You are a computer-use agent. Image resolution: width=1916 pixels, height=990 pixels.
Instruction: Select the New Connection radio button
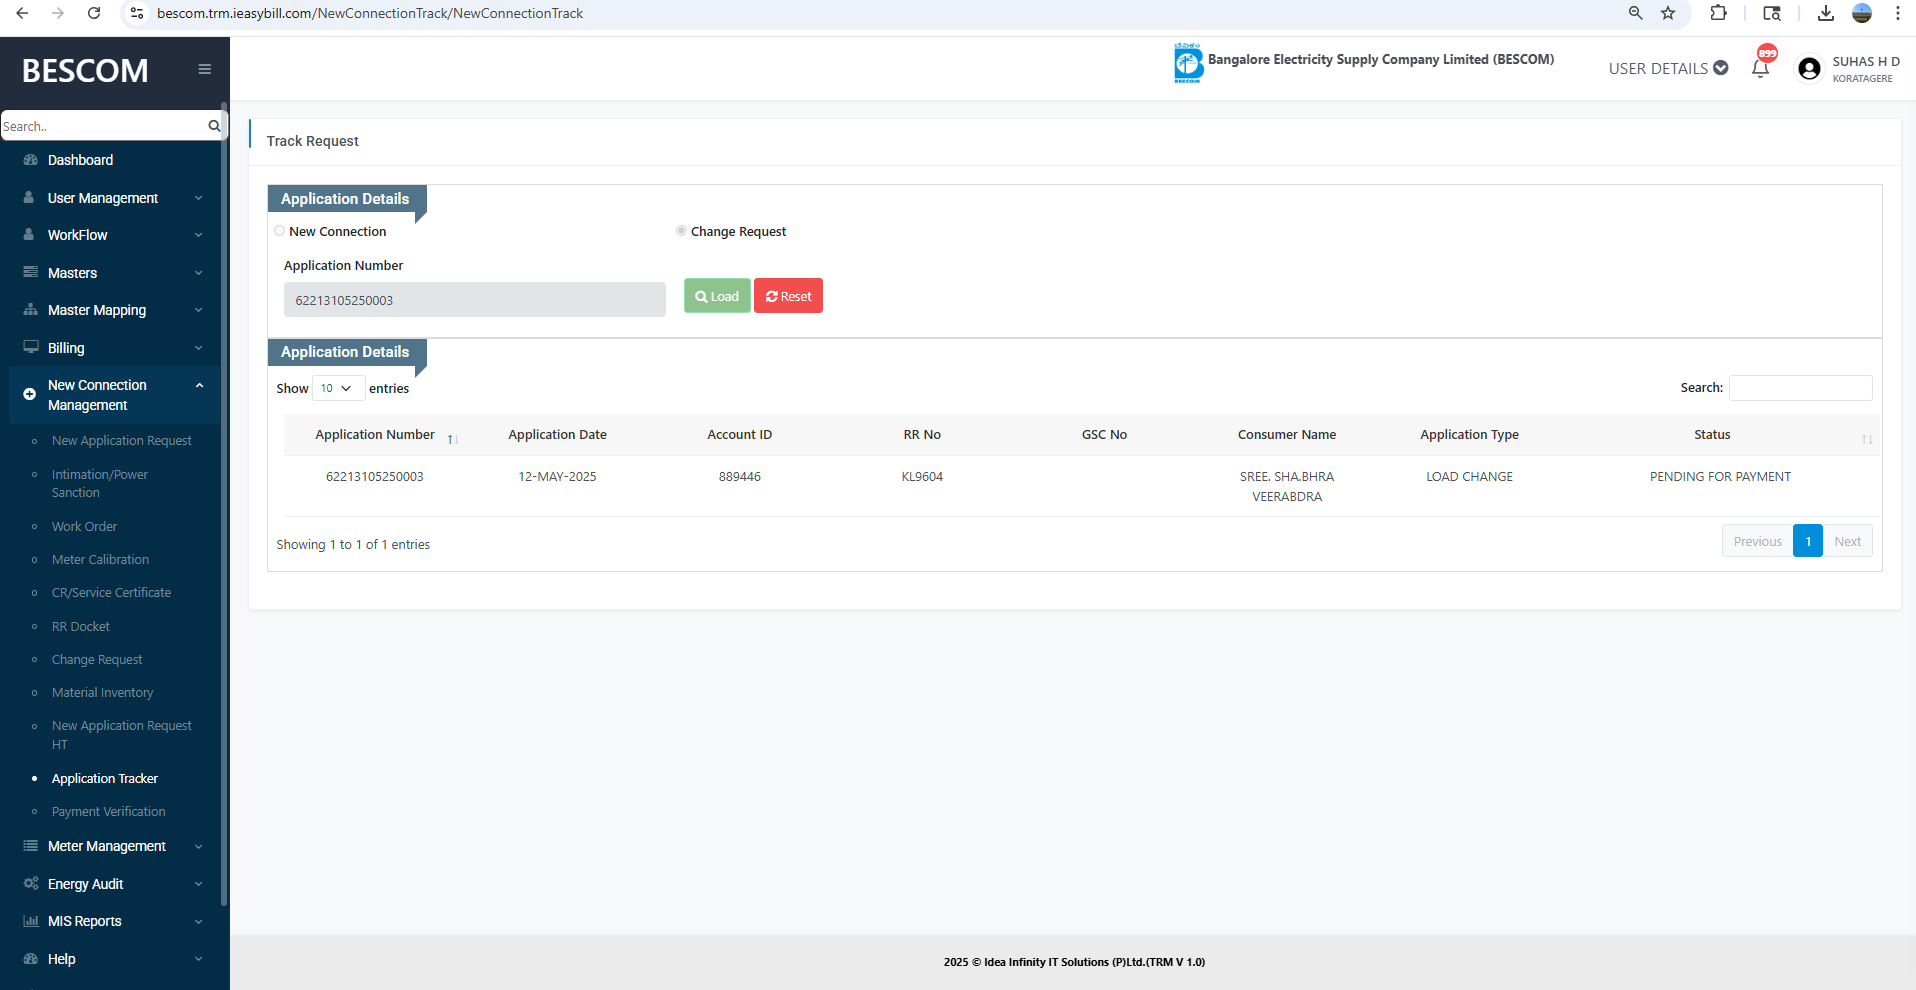pos(279,231)
